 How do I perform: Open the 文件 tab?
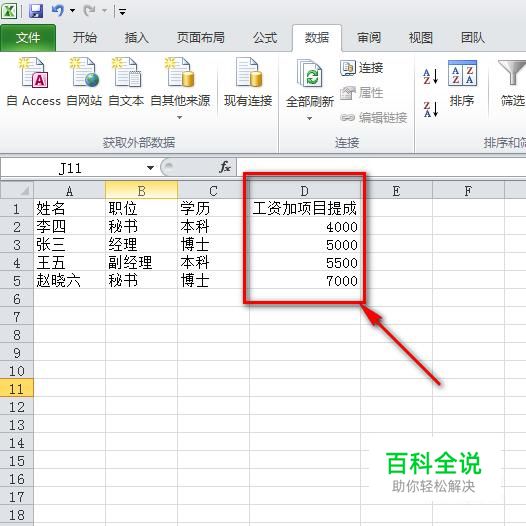coord(28,38)
